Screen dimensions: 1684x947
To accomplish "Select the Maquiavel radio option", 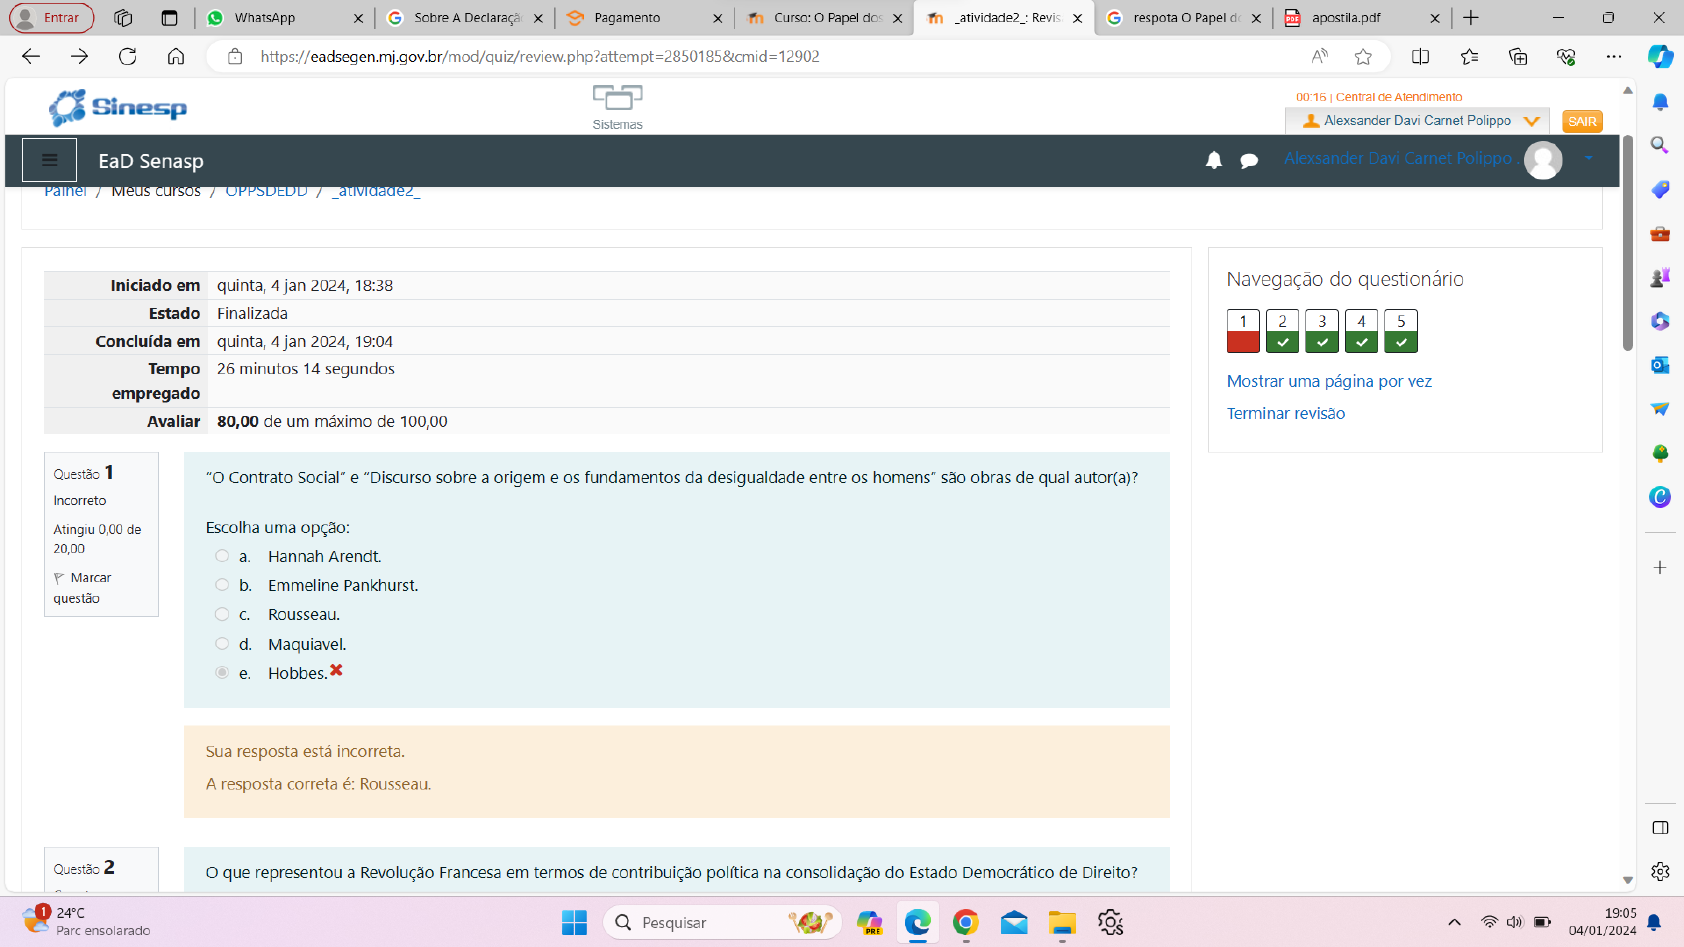I will (222, 644).
